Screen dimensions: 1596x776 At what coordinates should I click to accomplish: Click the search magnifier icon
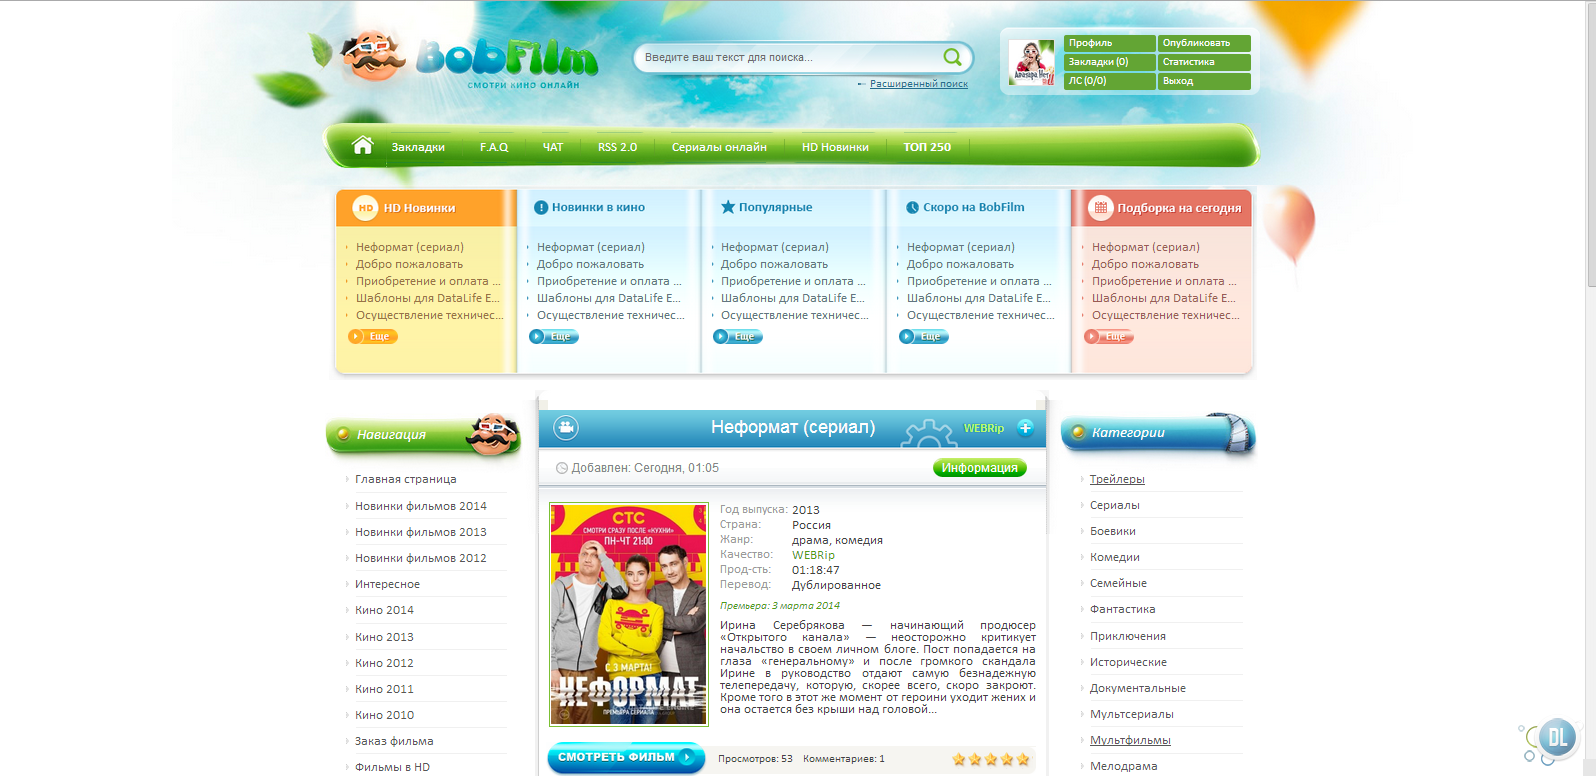(952, 57)
